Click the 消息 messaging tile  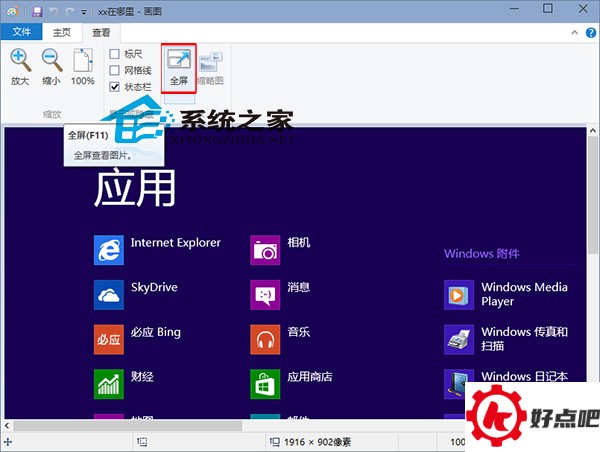pyautogui.click(x=265, y=295)
